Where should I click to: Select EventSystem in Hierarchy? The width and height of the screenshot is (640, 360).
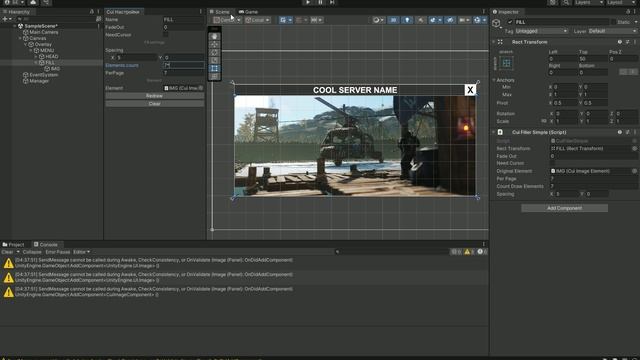tap(44, 75)
